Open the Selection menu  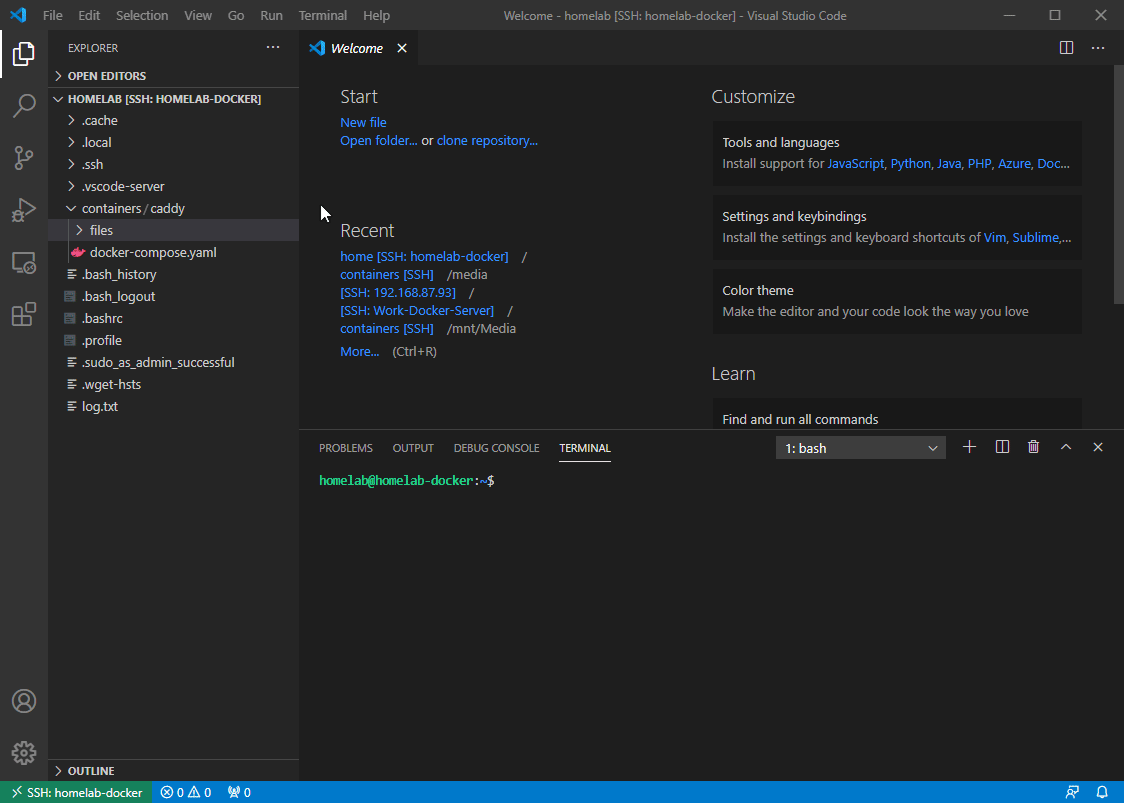point(142,15)
